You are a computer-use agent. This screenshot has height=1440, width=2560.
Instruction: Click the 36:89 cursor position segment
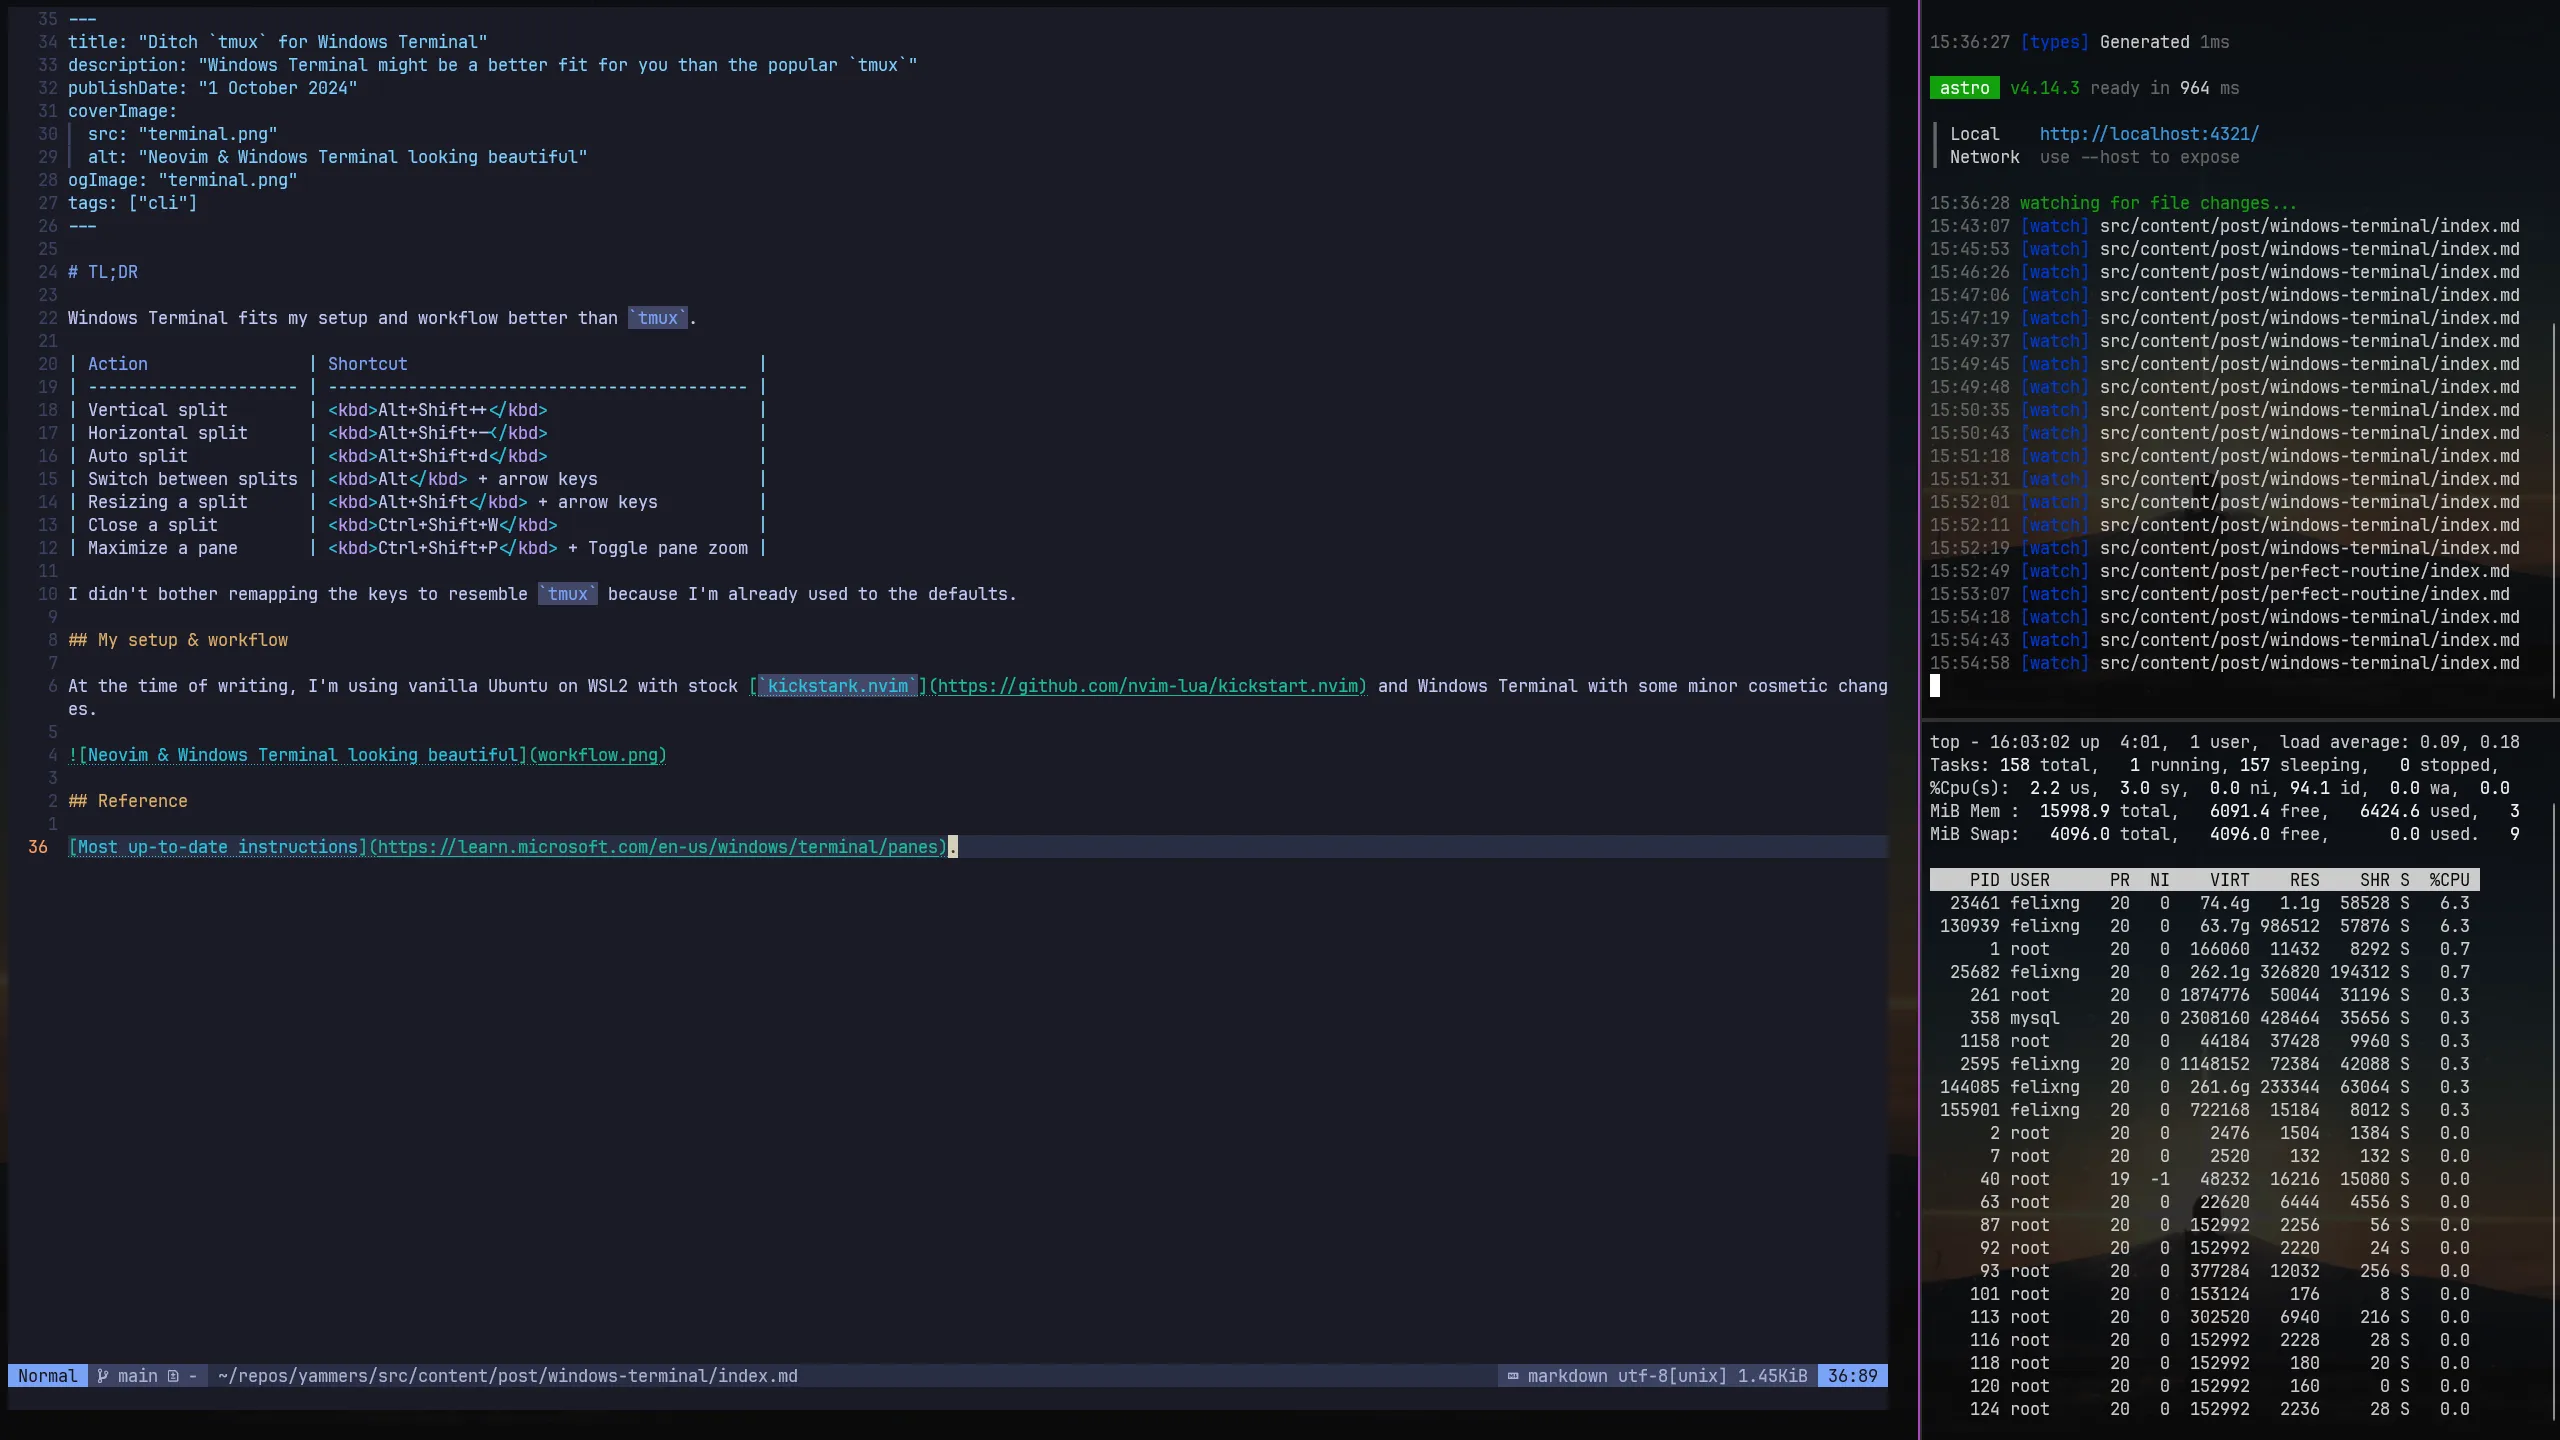coord(1852,1376)
